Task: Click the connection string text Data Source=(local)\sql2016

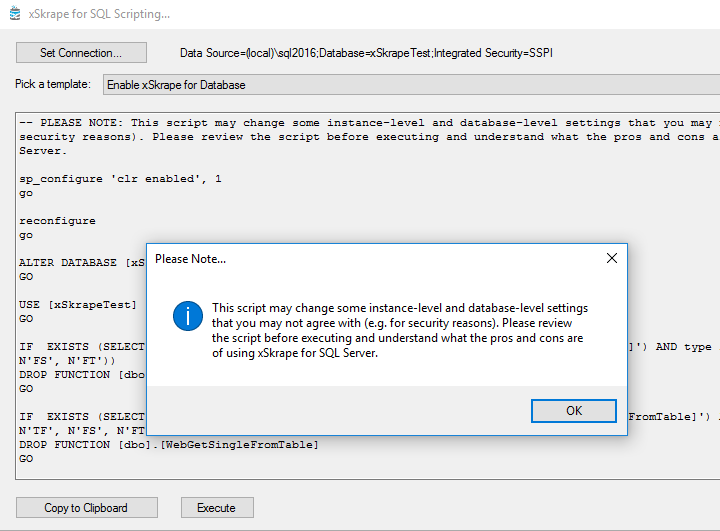Action: pos(366,53)
